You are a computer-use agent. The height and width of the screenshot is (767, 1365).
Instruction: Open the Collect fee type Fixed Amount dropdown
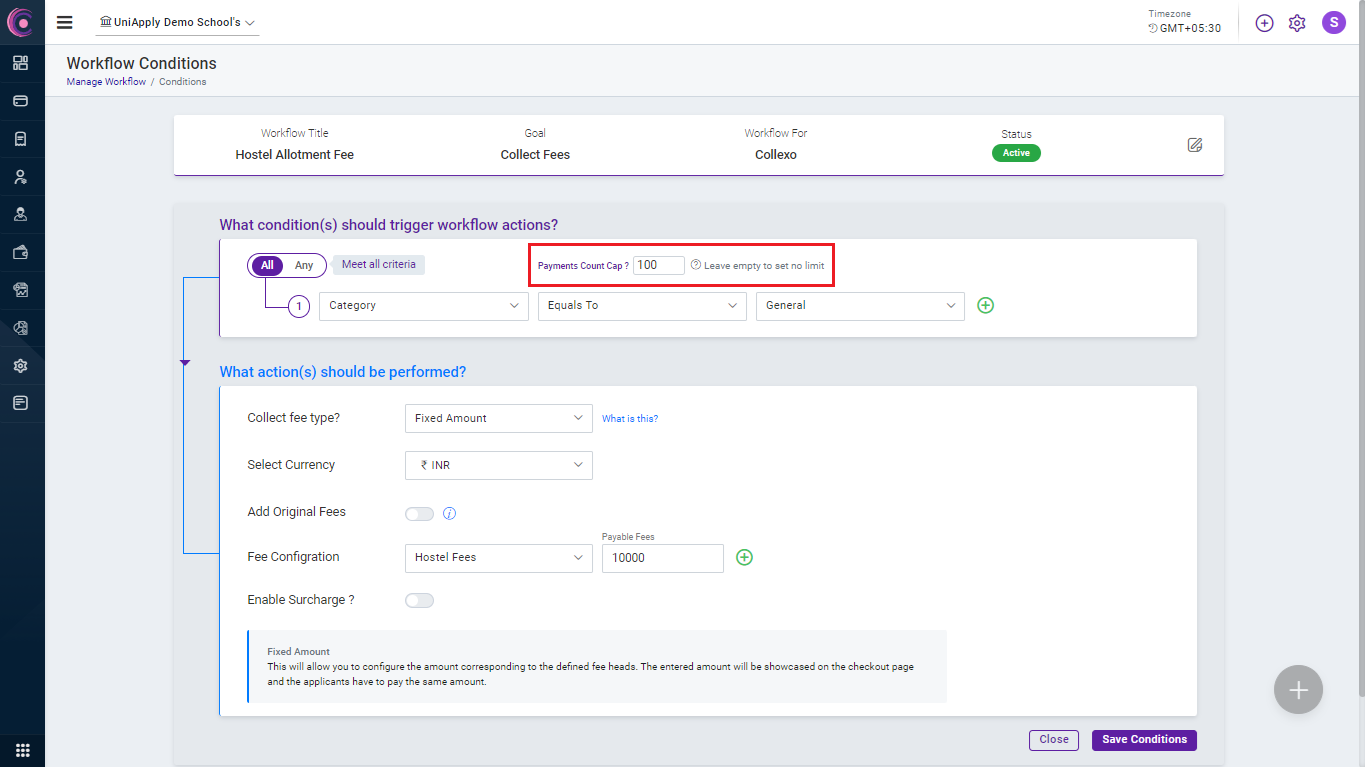coord(498,418)
